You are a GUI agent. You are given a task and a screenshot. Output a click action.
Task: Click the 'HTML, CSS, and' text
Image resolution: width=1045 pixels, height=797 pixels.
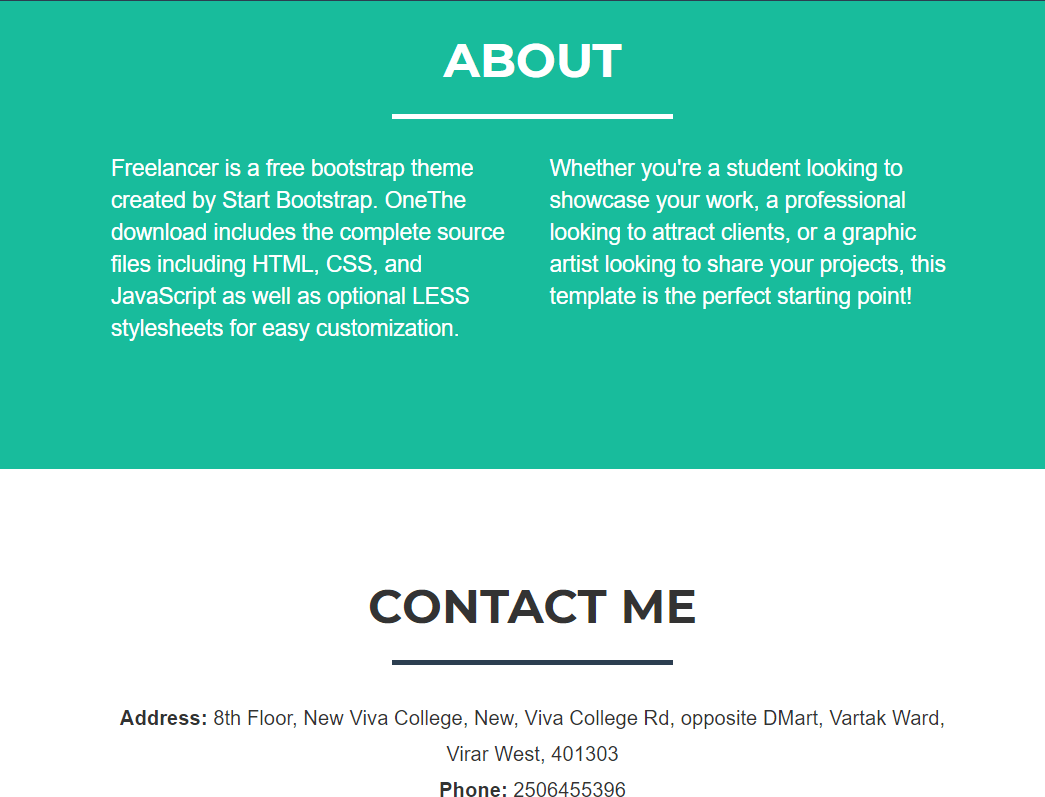tap(337, 264)
